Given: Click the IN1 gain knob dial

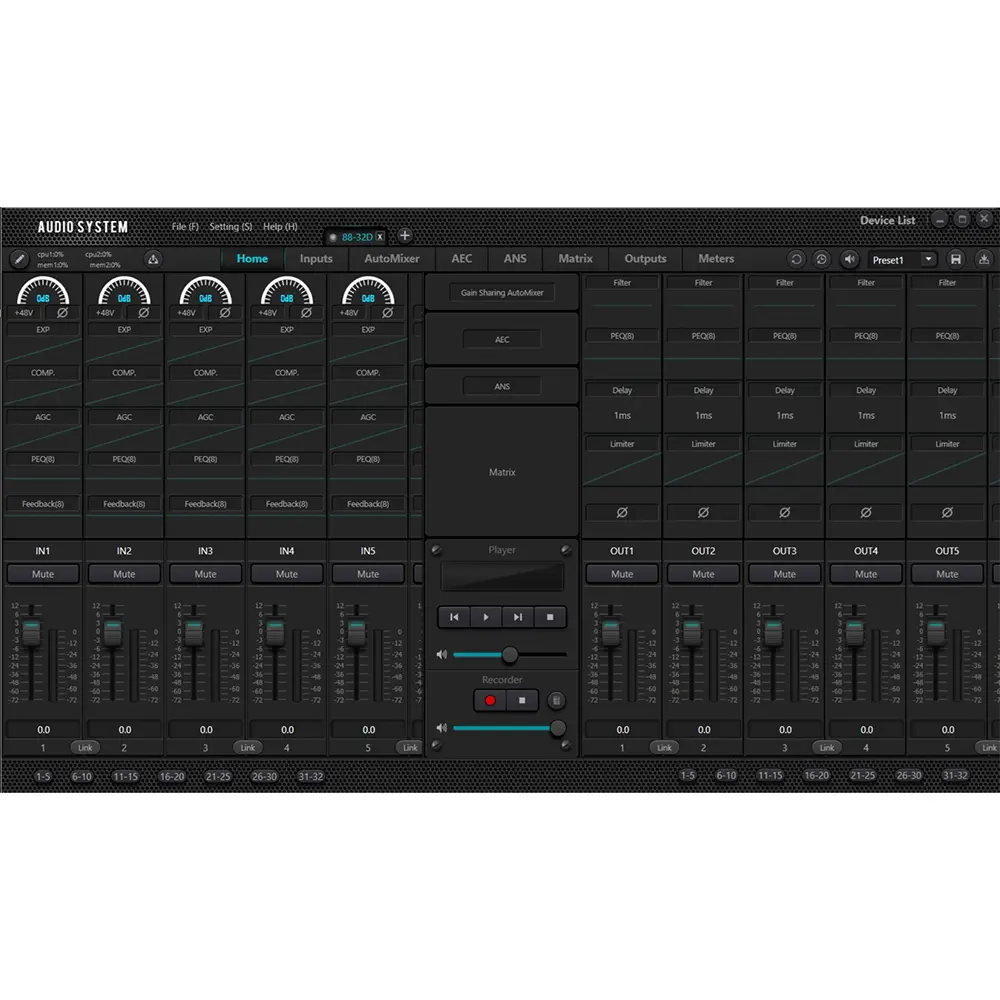Looking at the screenshot, I should click(x=43, y=291).
